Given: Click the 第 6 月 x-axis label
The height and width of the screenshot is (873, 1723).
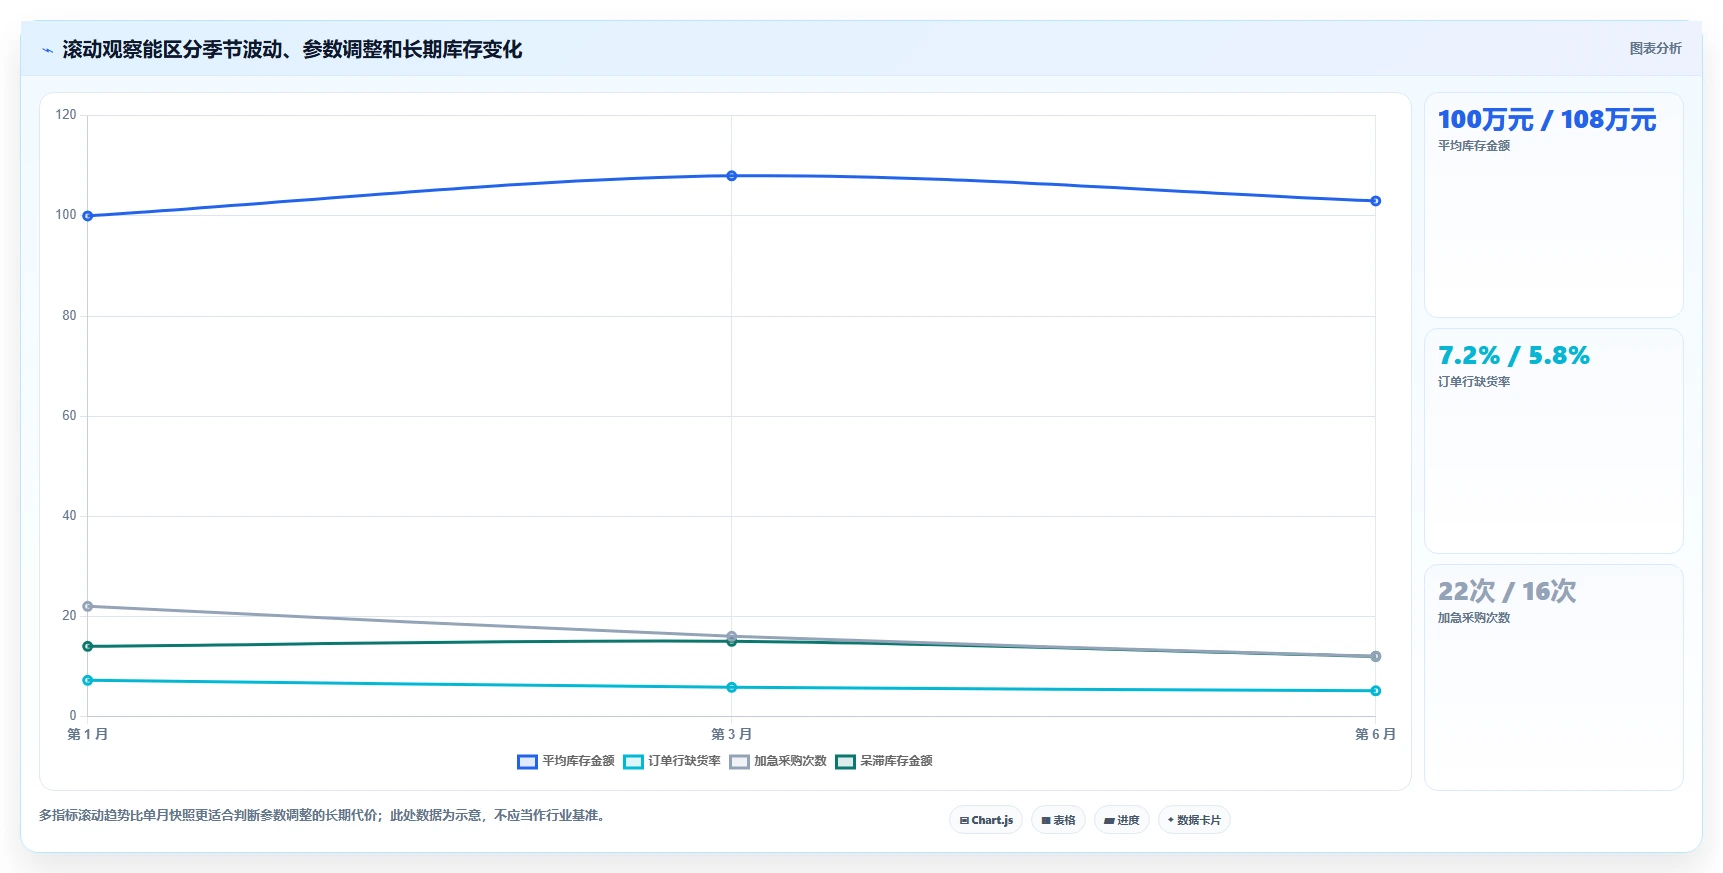Looking at the screenshot, I should [1376, 734].
